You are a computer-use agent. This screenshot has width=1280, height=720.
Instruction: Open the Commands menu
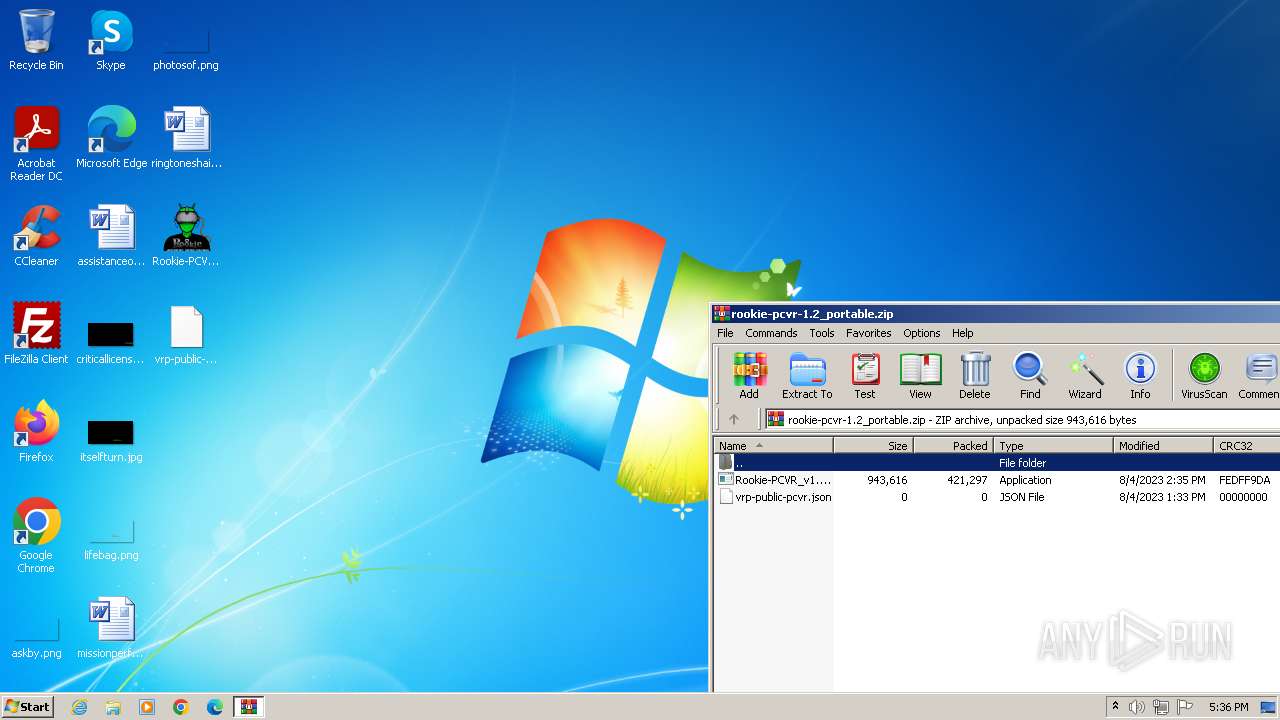(x=771, y=333)
